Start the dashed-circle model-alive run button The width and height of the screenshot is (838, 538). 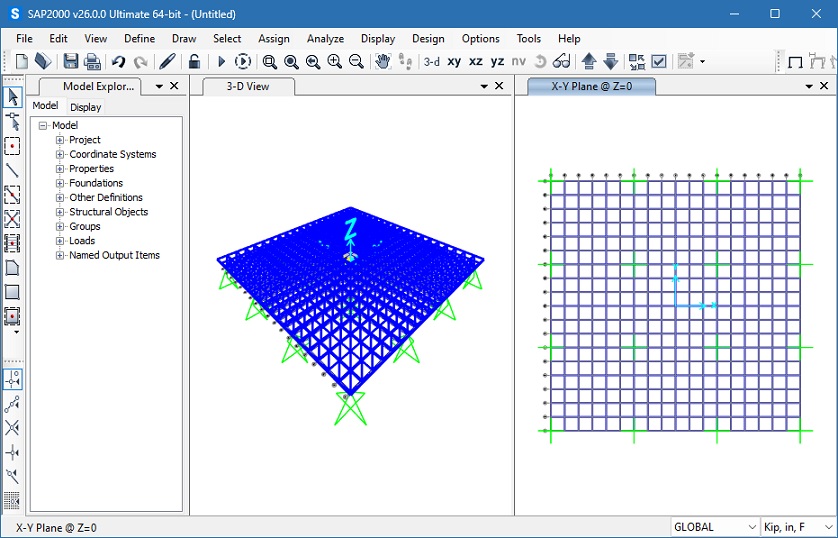click(x=243, y=61)
